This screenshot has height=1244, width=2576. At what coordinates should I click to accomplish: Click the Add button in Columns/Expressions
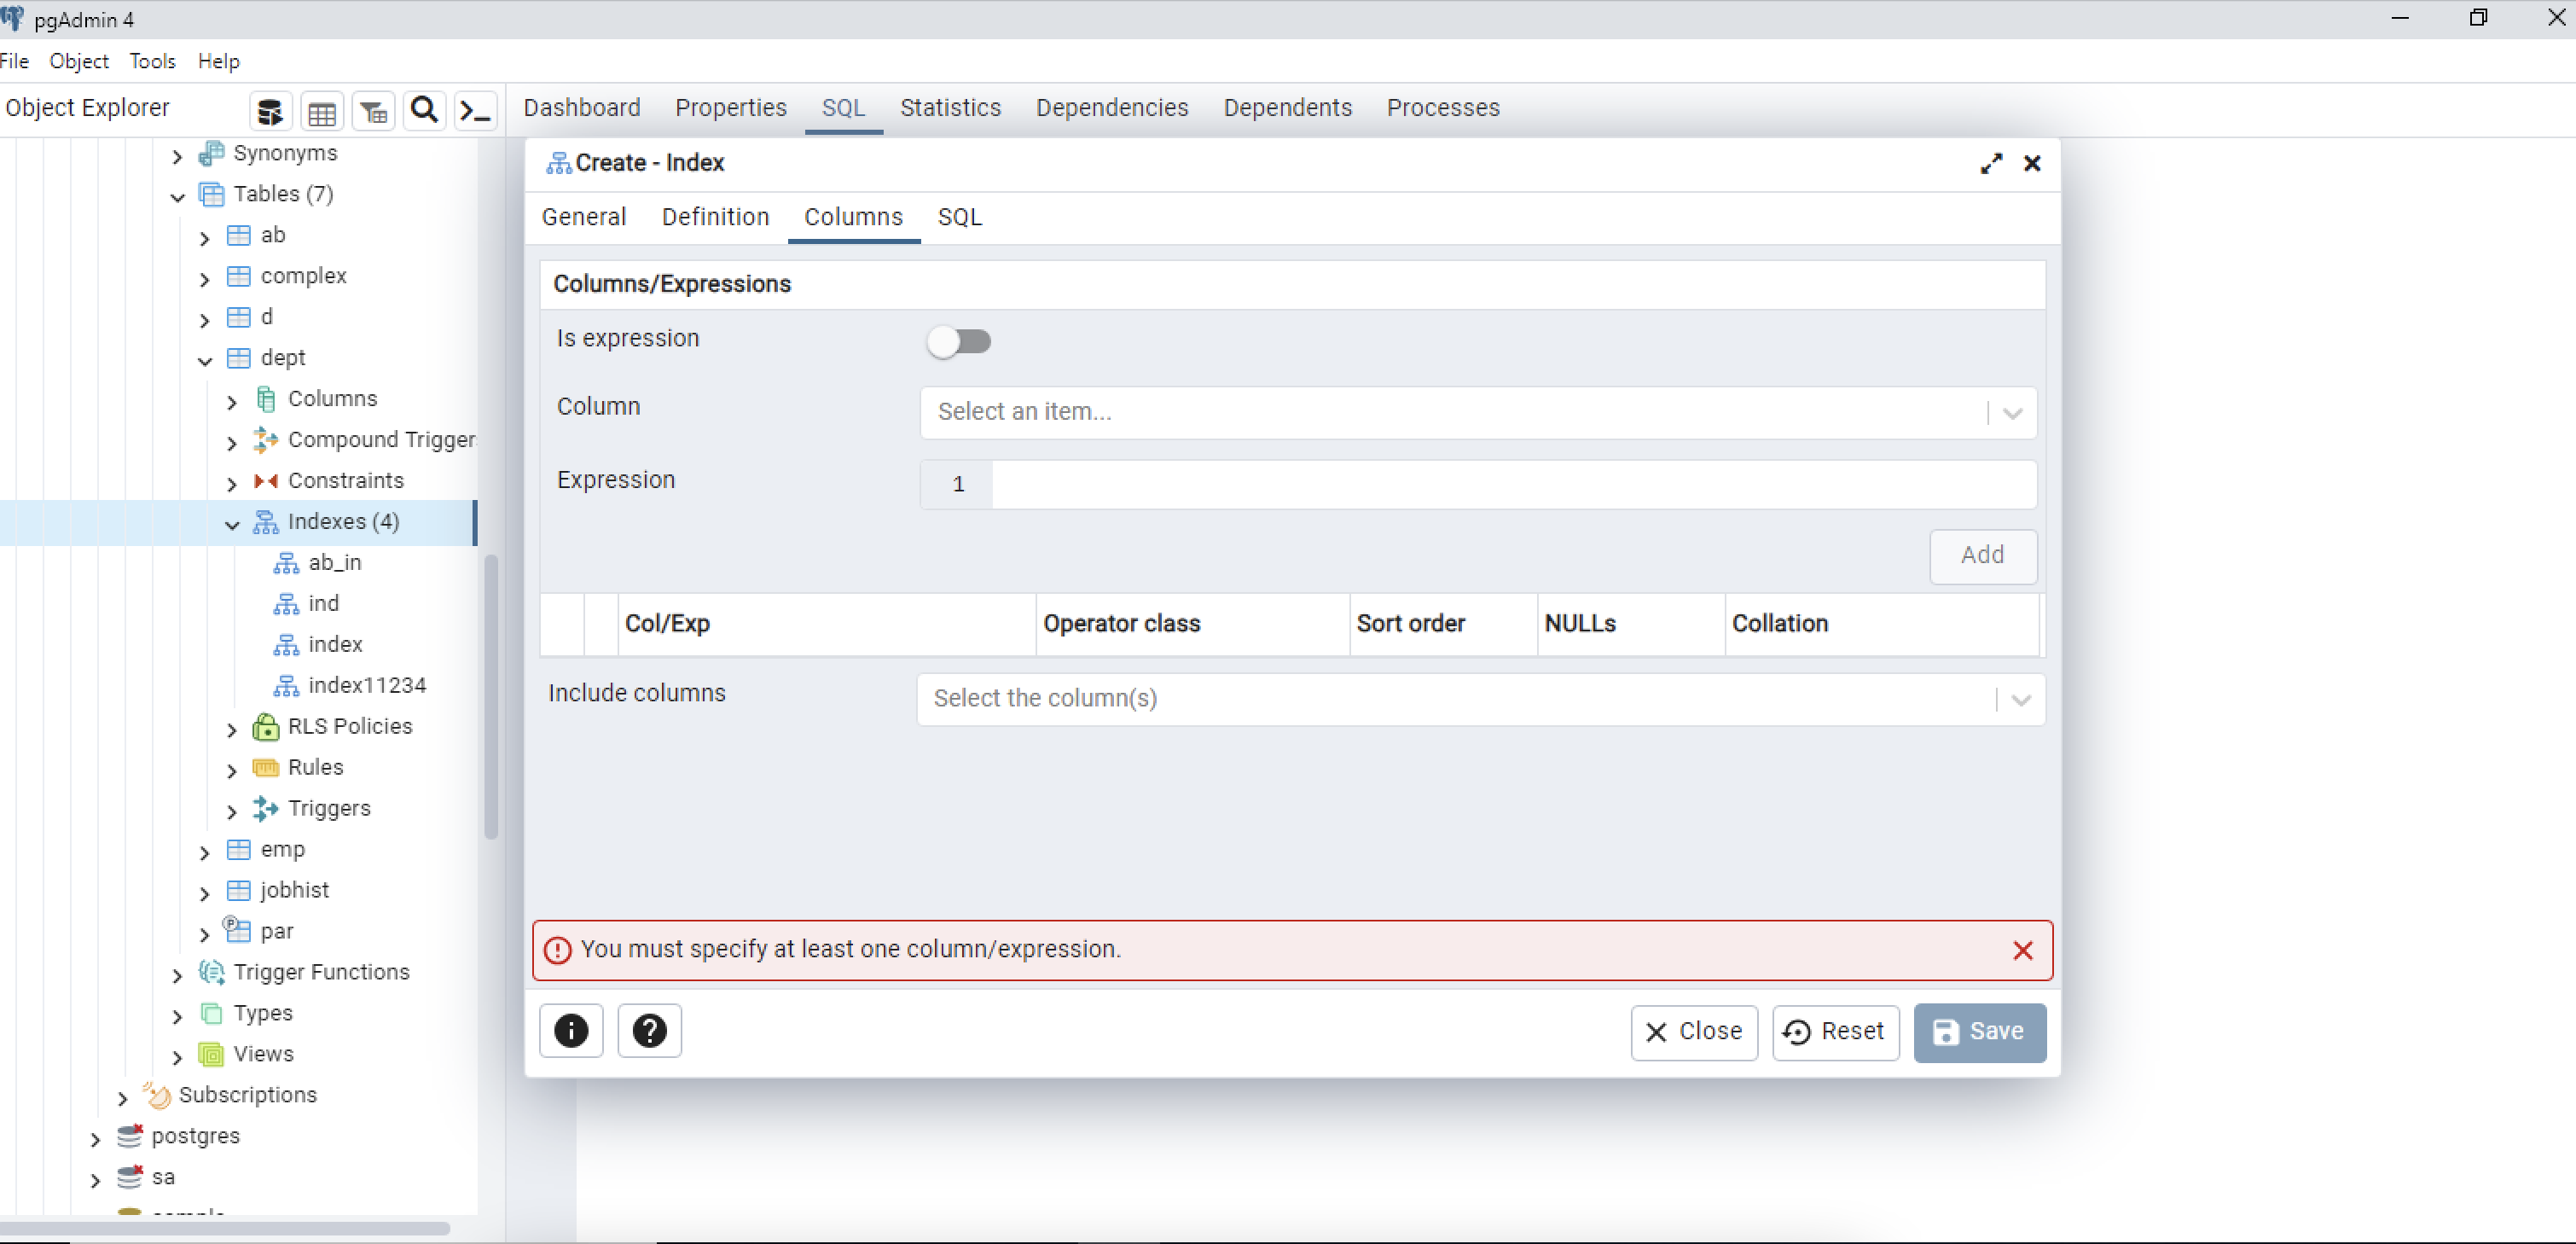(x=1982, y=556)
